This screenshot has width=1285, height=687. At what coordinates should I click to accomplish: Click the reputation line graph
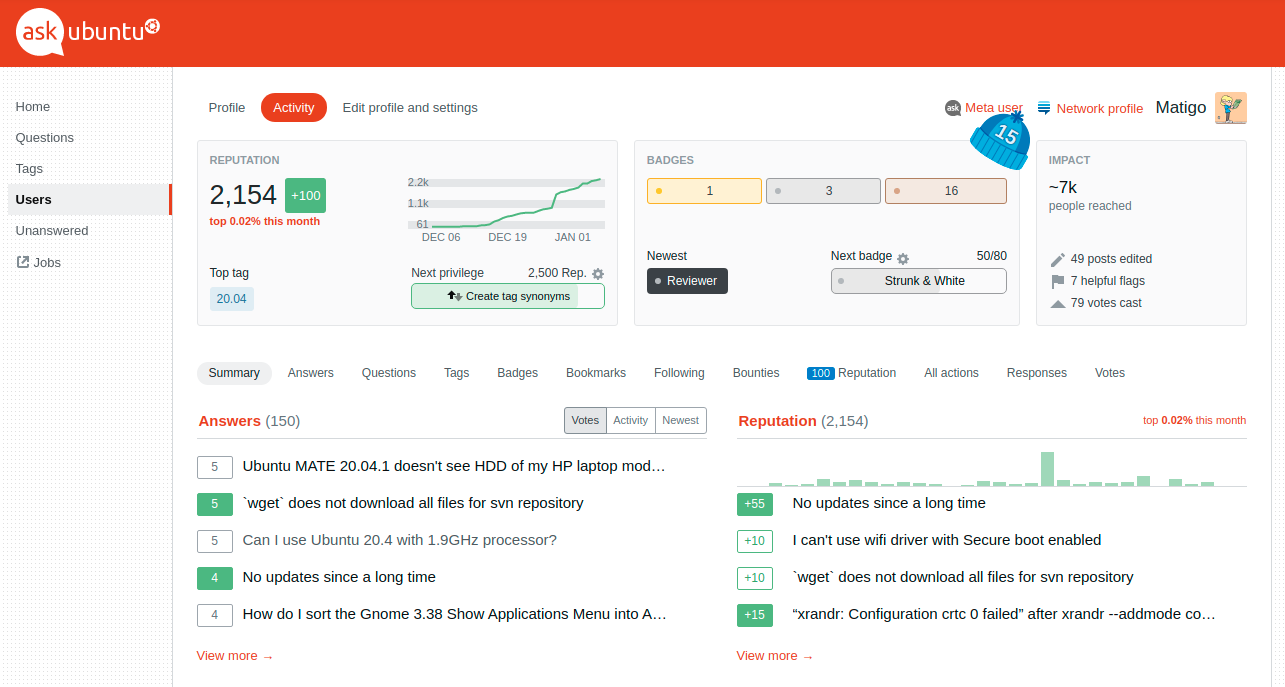[506, 204]
